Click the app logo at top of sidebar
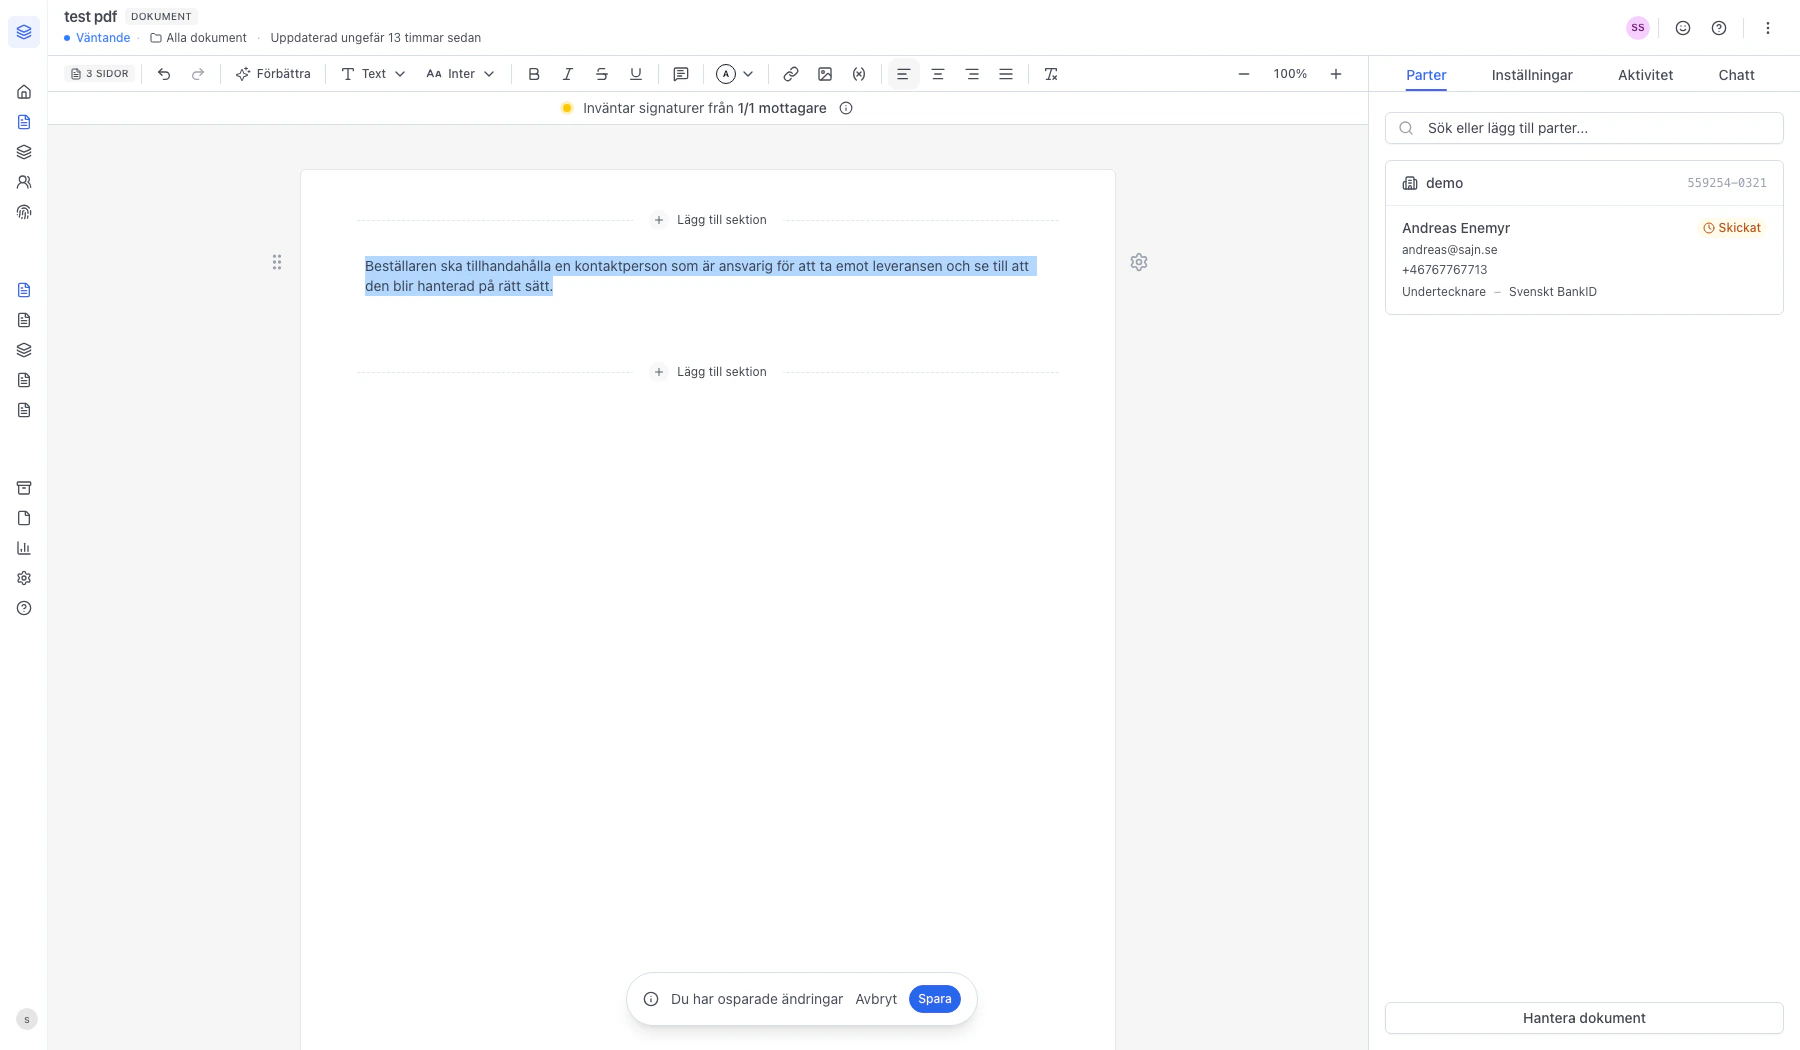 (x=24, y=32)
